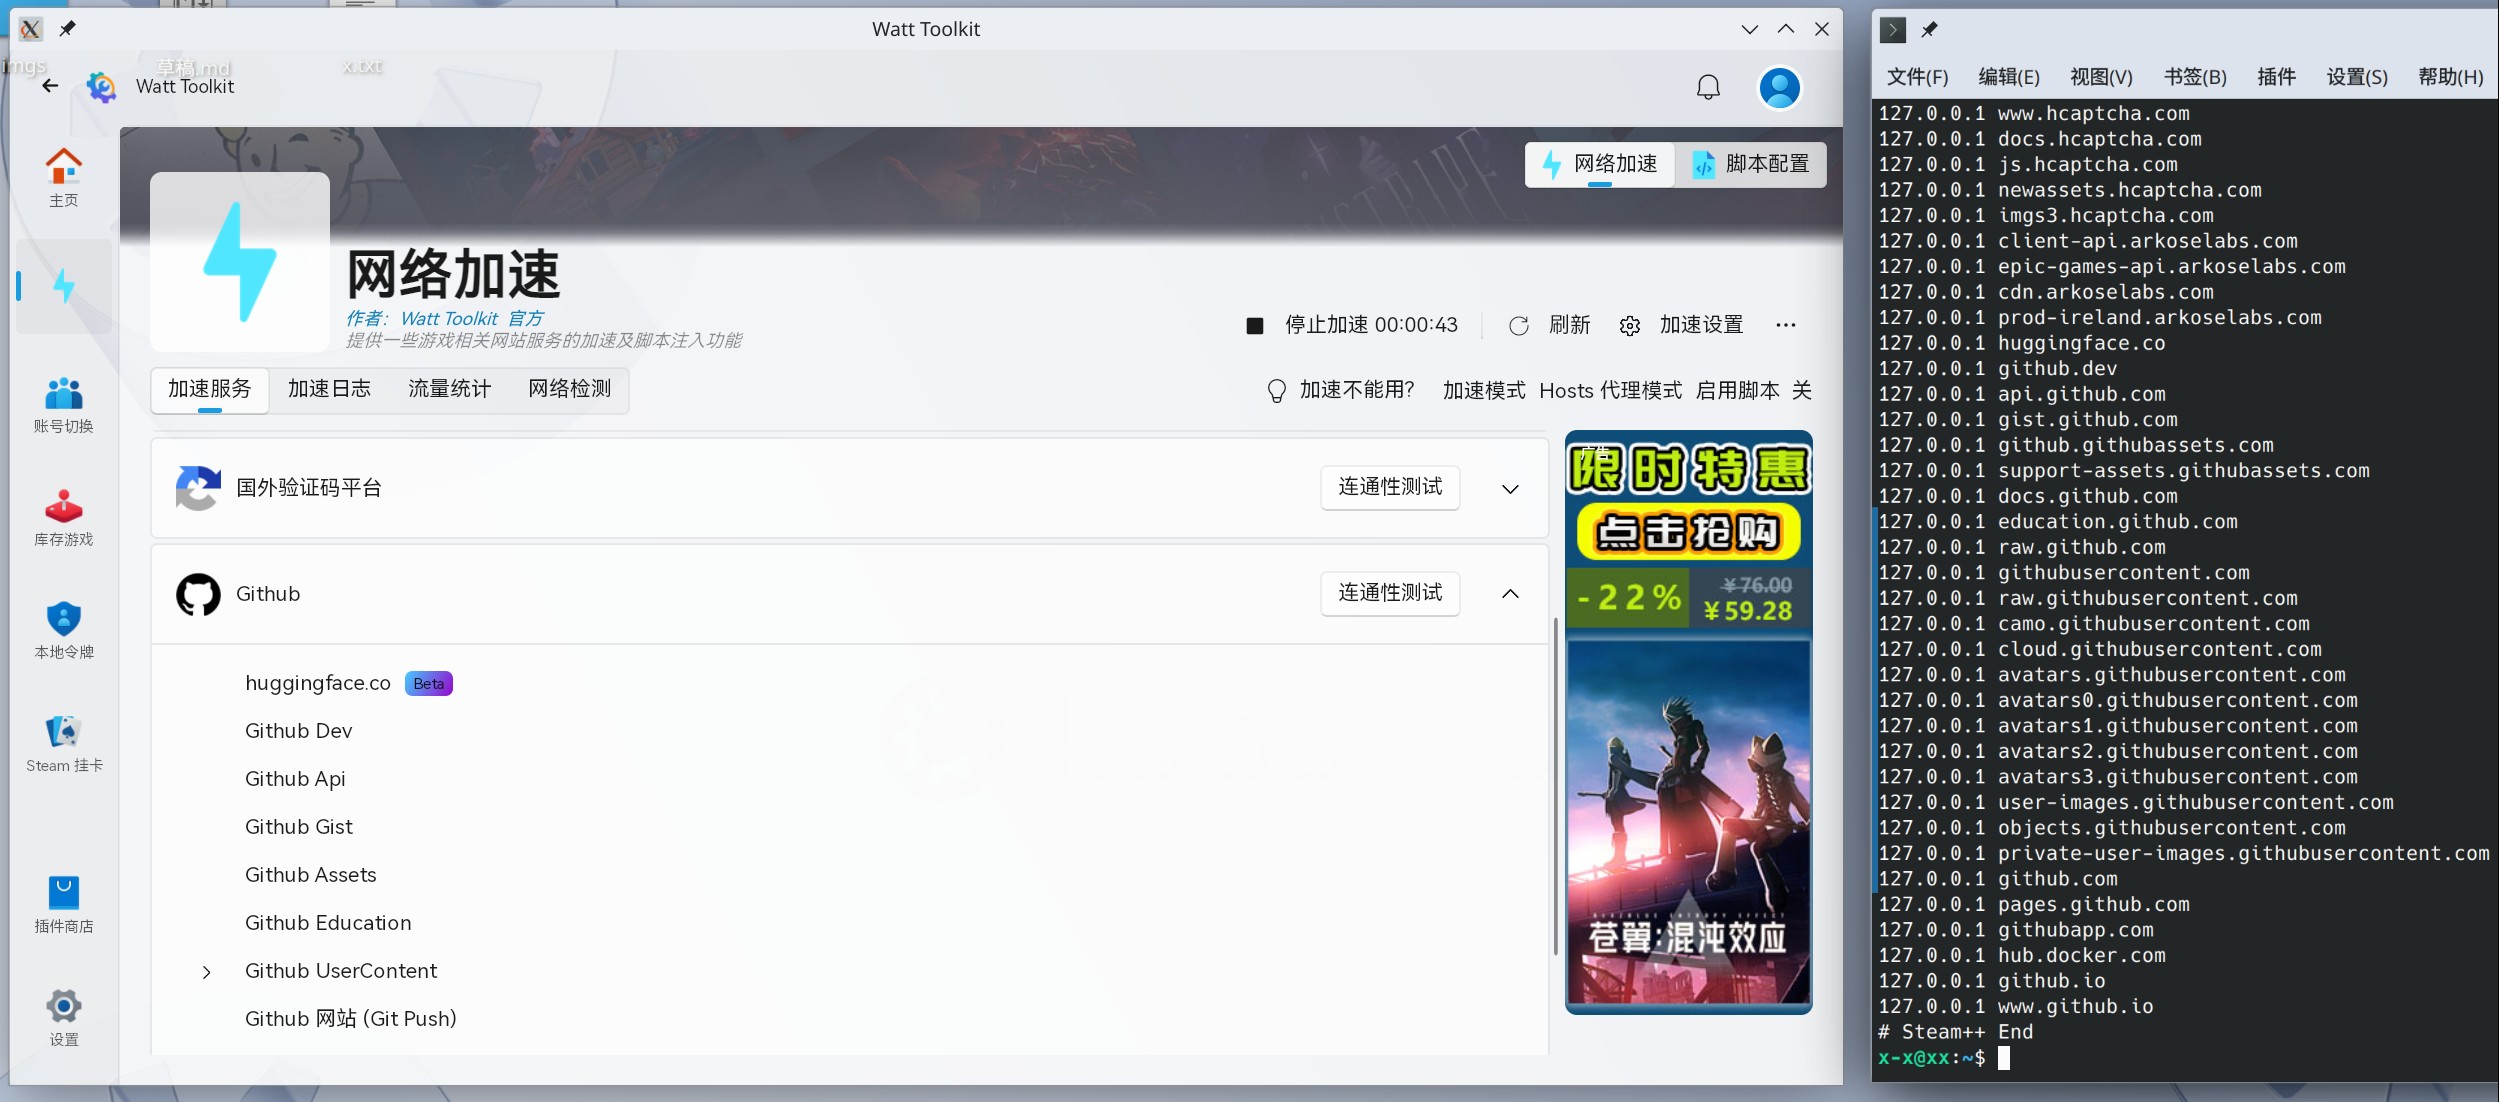2499x1102 pixels.
Task: Click the 限时特惠 advertisement banner
Action: [x=1688, y=722]
